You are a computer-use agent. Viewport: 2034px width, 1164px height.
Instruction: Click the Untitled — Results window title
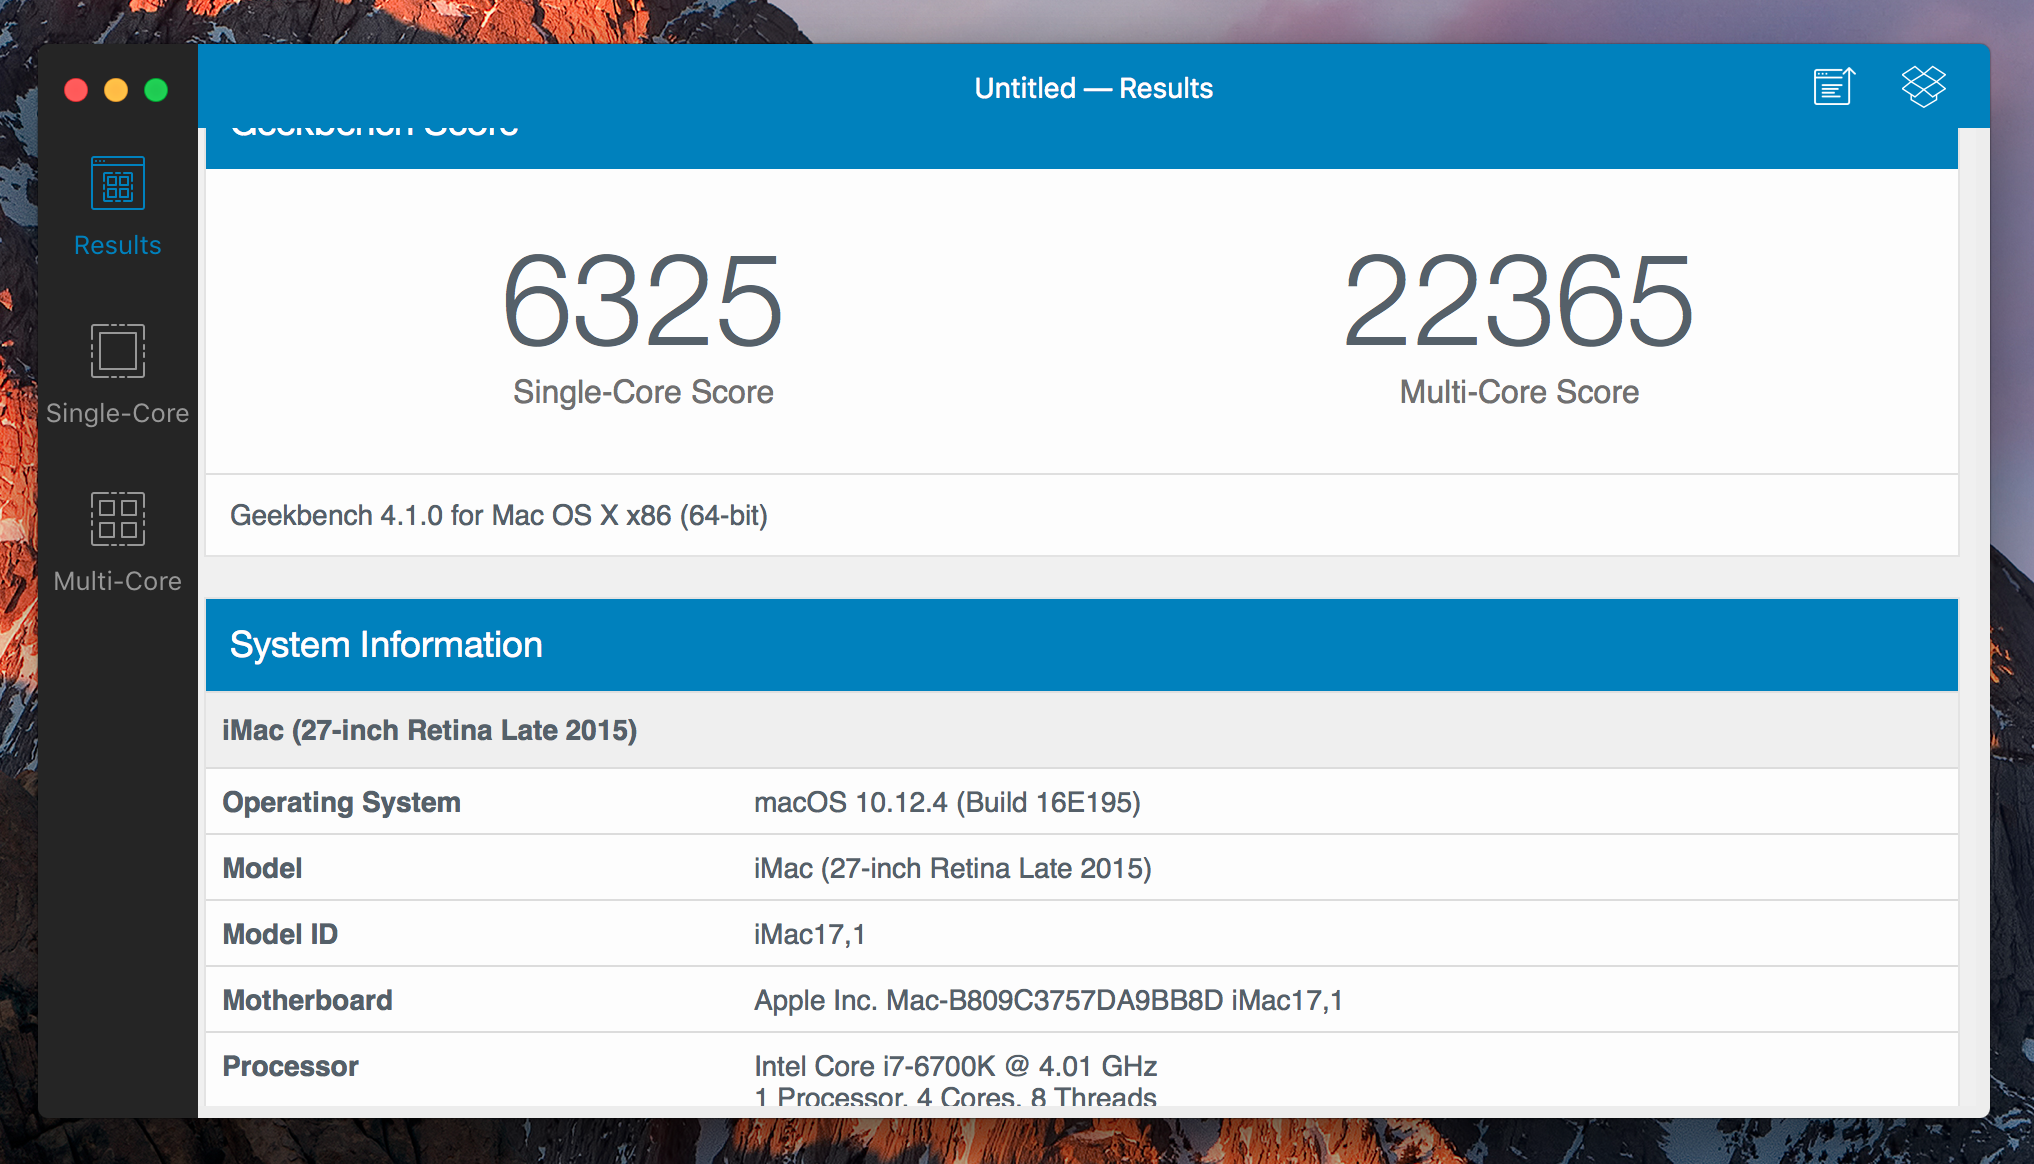(x=1094, y=88)
